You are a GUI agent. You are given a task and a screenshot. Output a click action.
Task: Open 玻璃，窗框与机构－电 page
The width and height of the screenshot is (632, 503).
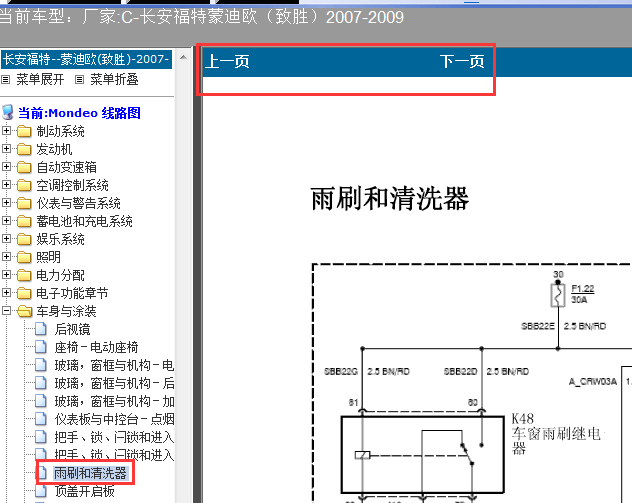tap(114, 365)
